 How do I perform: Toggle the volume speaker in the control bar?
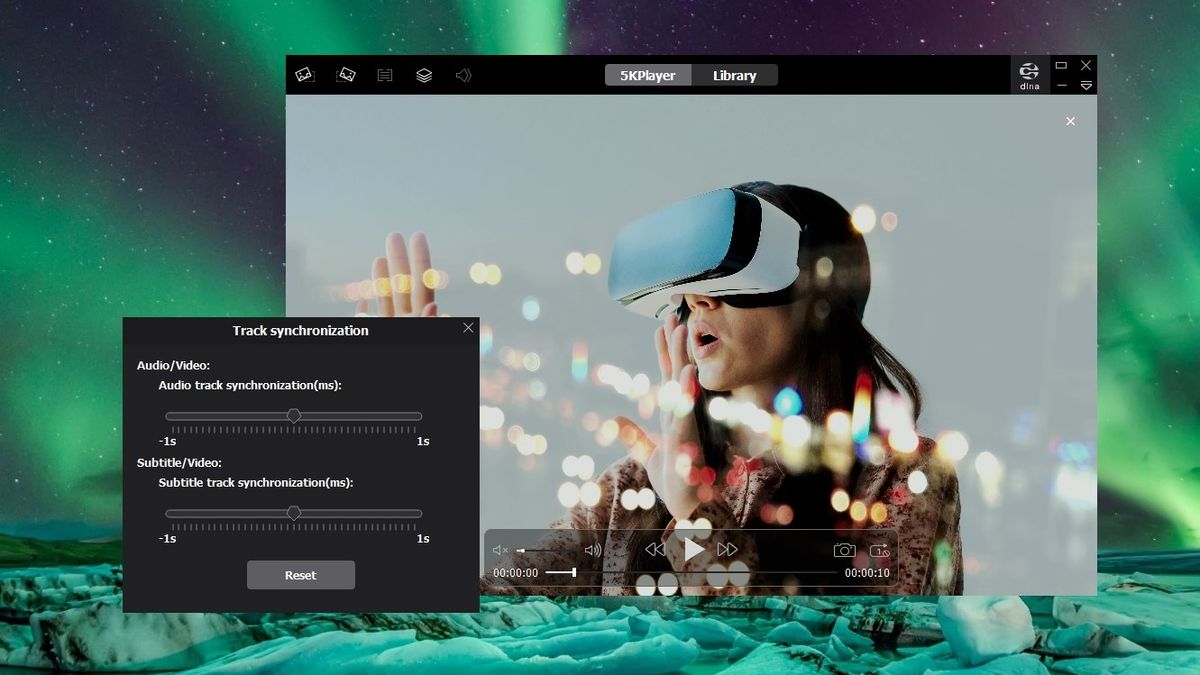pos(592,548)
